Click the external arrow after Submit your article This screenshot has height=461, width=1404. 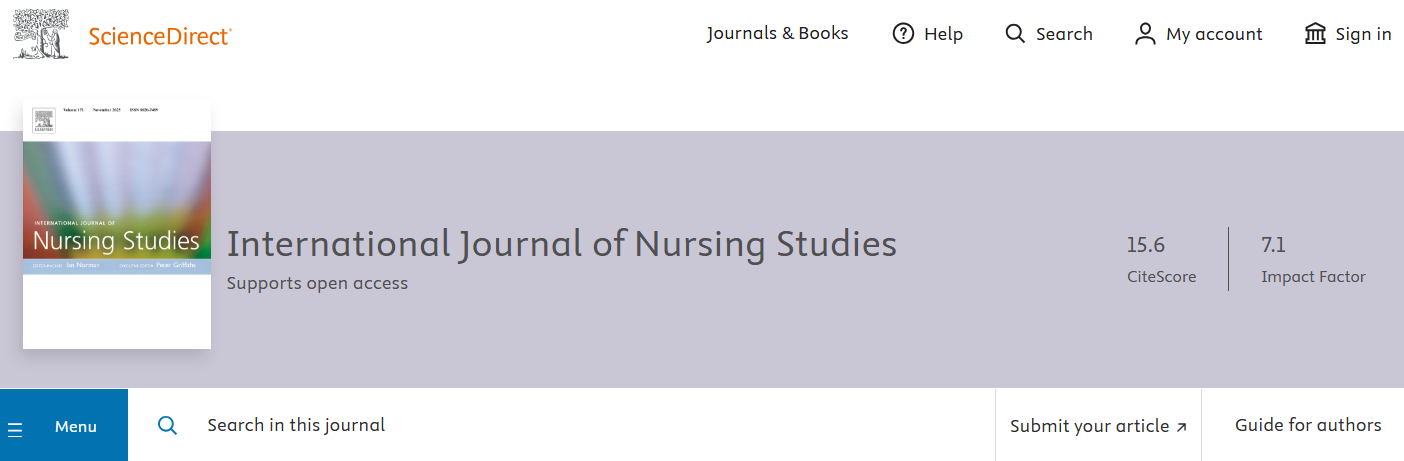(x=1181, y=427)
